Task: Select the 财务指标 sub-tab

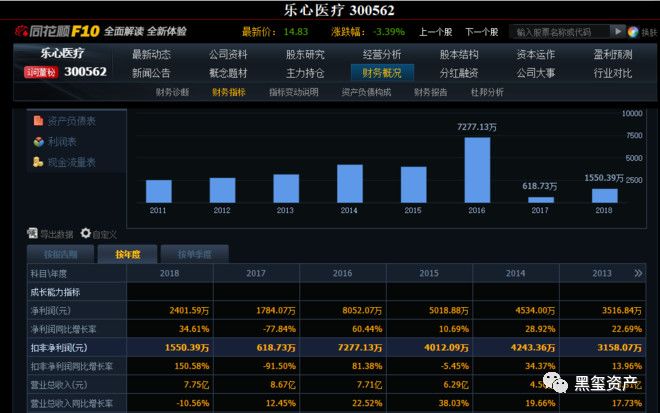Action: (x=229, y=92)
